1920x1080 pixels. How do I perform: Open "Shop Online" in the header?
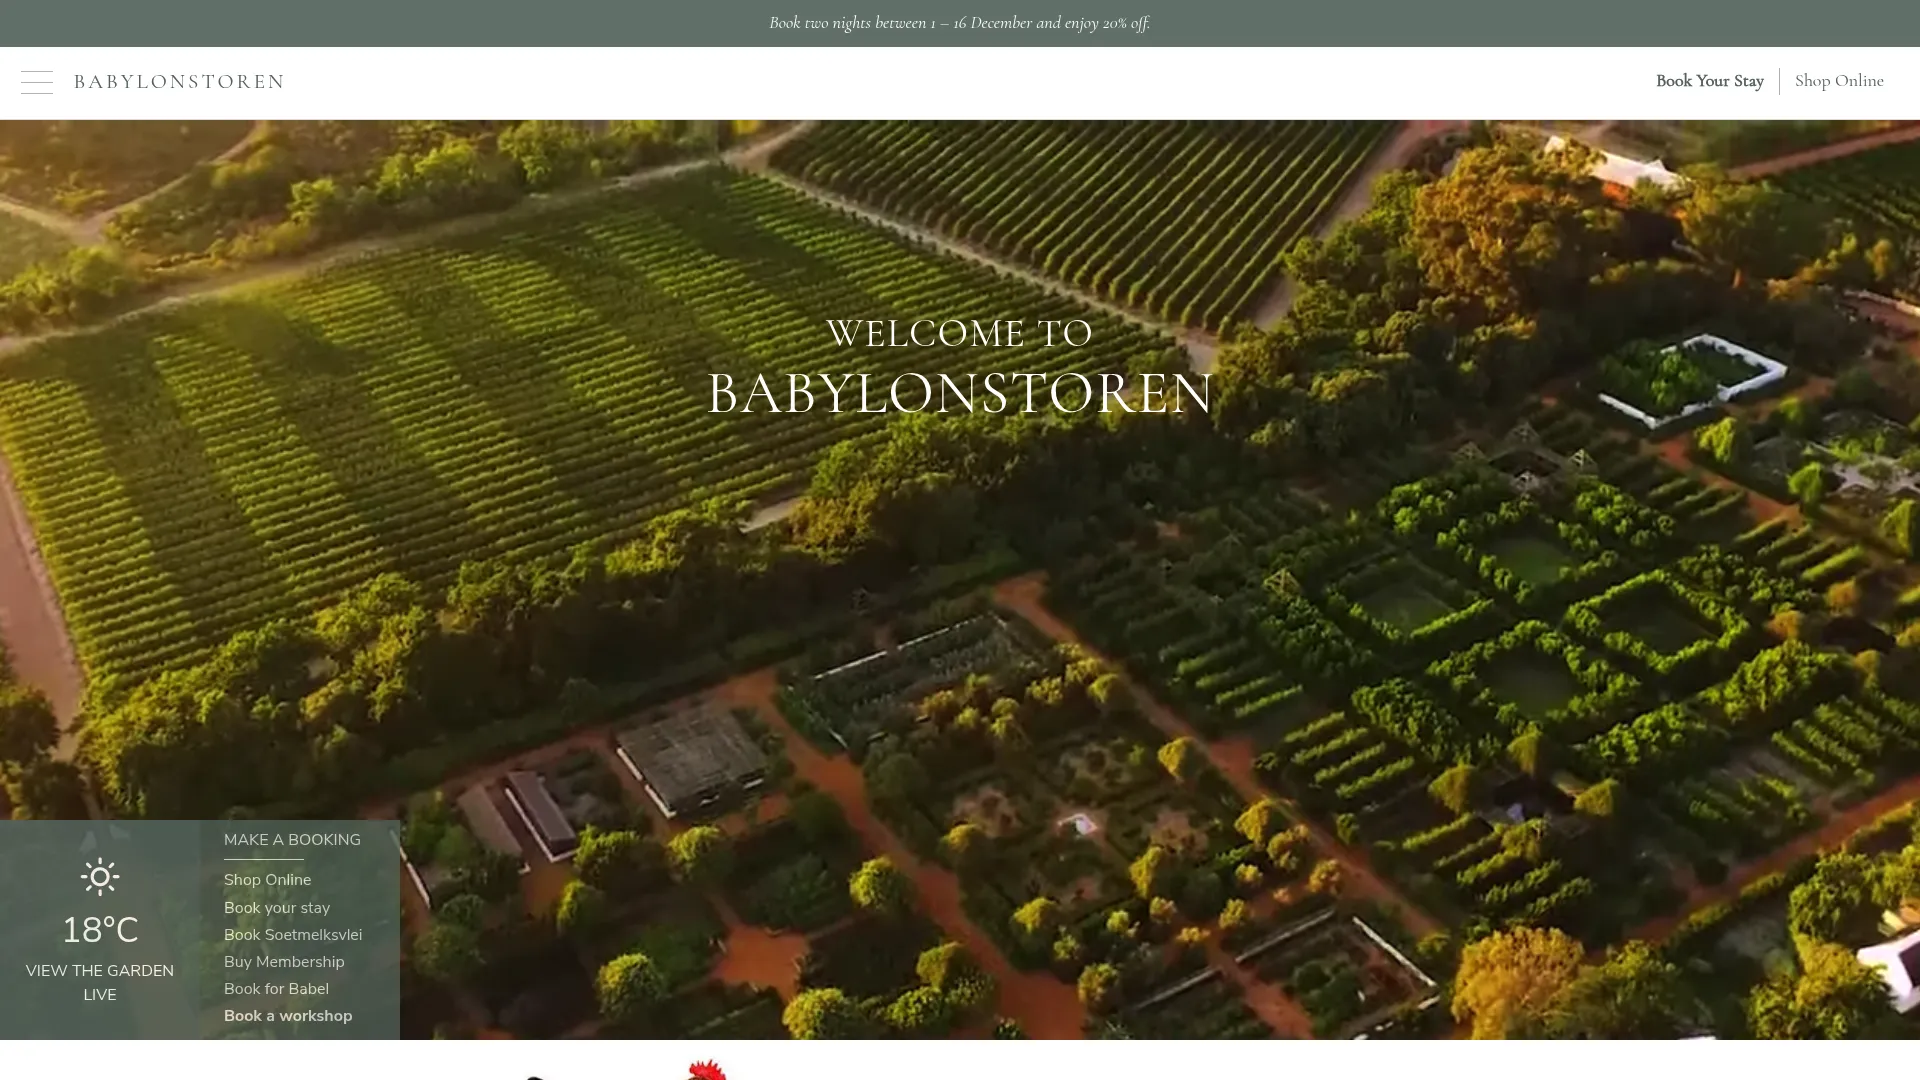(x=1839, y=81)
